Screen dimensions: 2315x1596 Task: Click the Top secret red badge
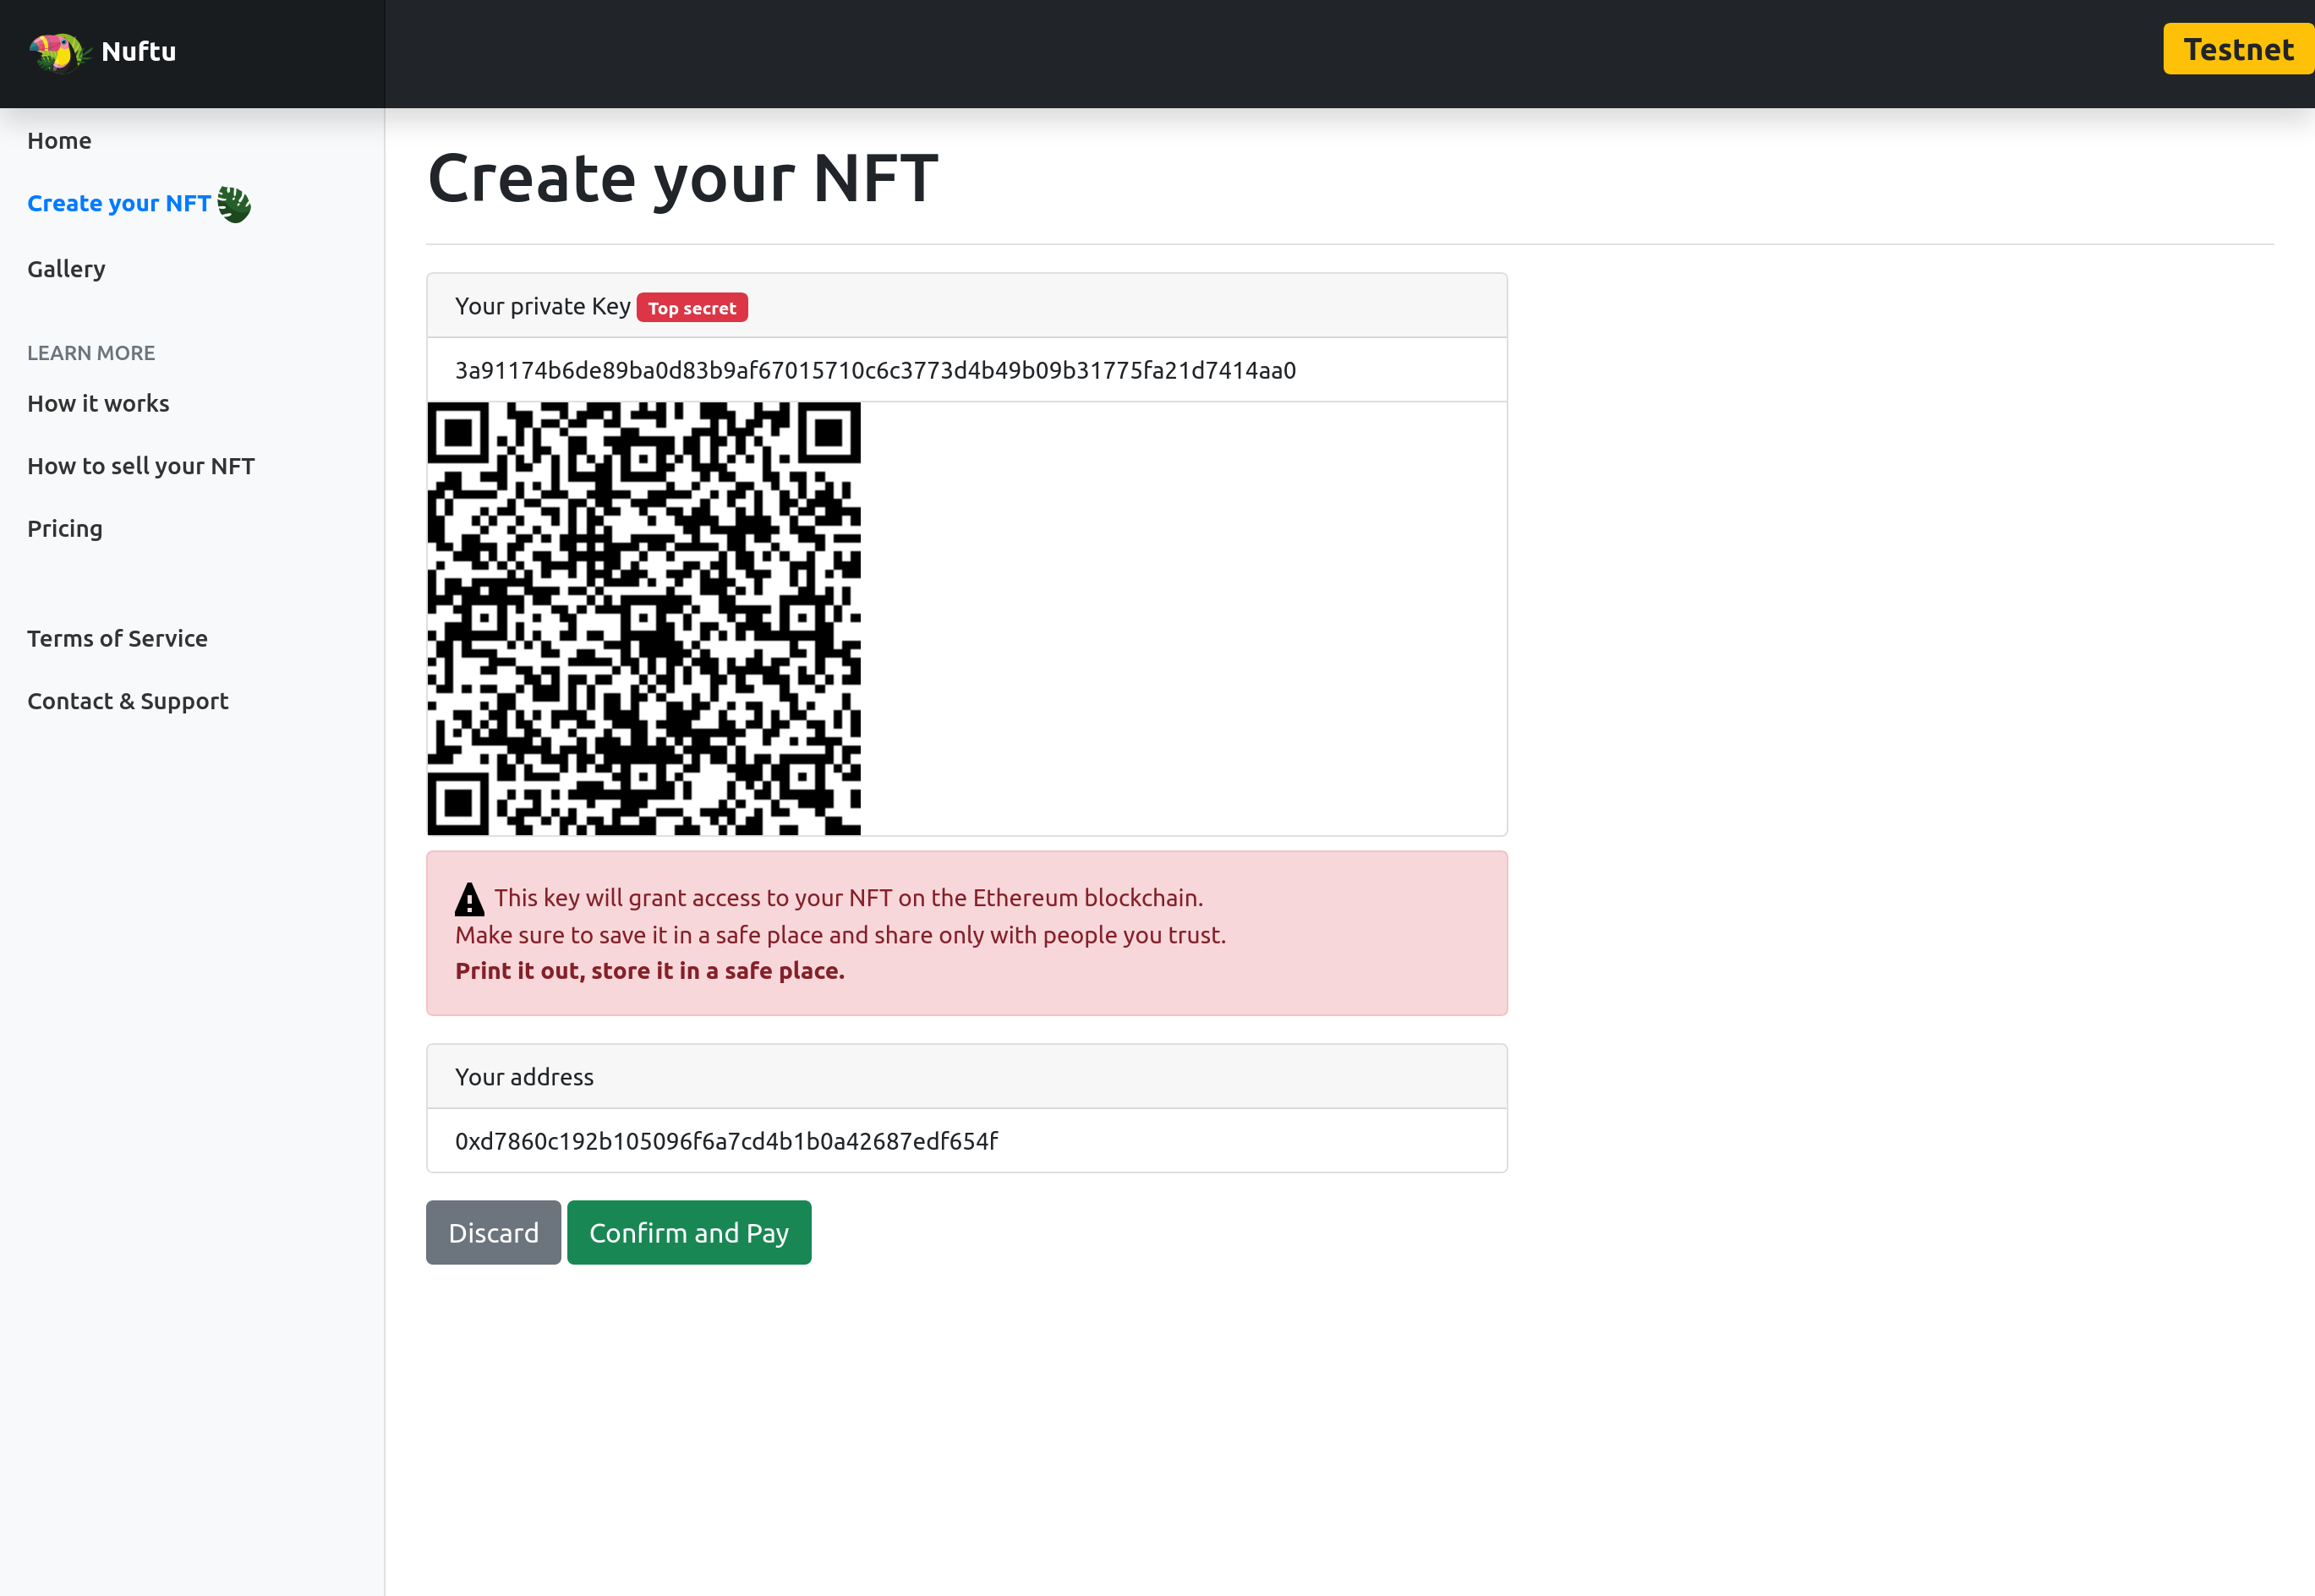click(691, 308)
